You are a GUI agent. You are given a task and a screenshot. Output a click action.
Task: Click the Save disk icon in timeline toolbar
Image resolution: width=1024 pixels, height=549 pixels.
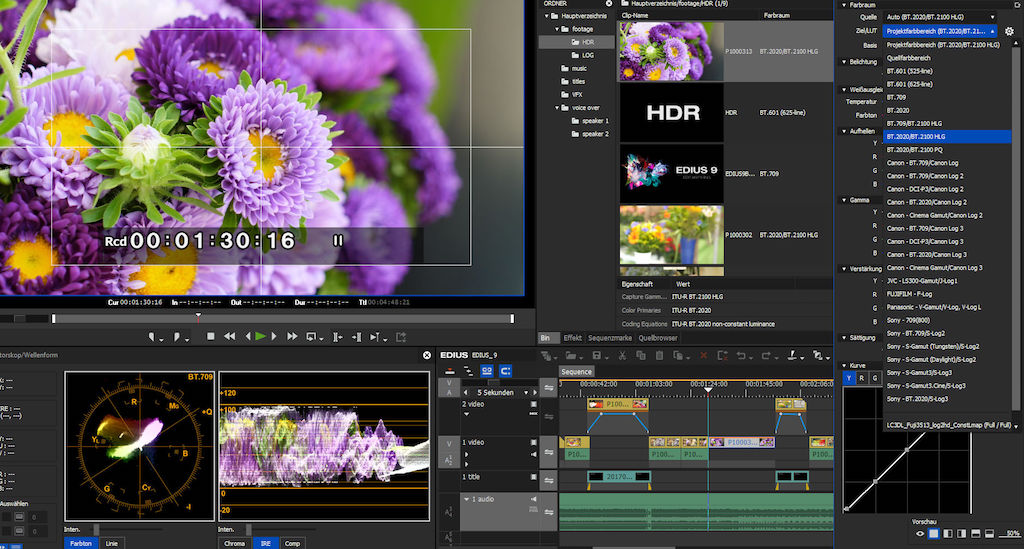click(597, 356)
